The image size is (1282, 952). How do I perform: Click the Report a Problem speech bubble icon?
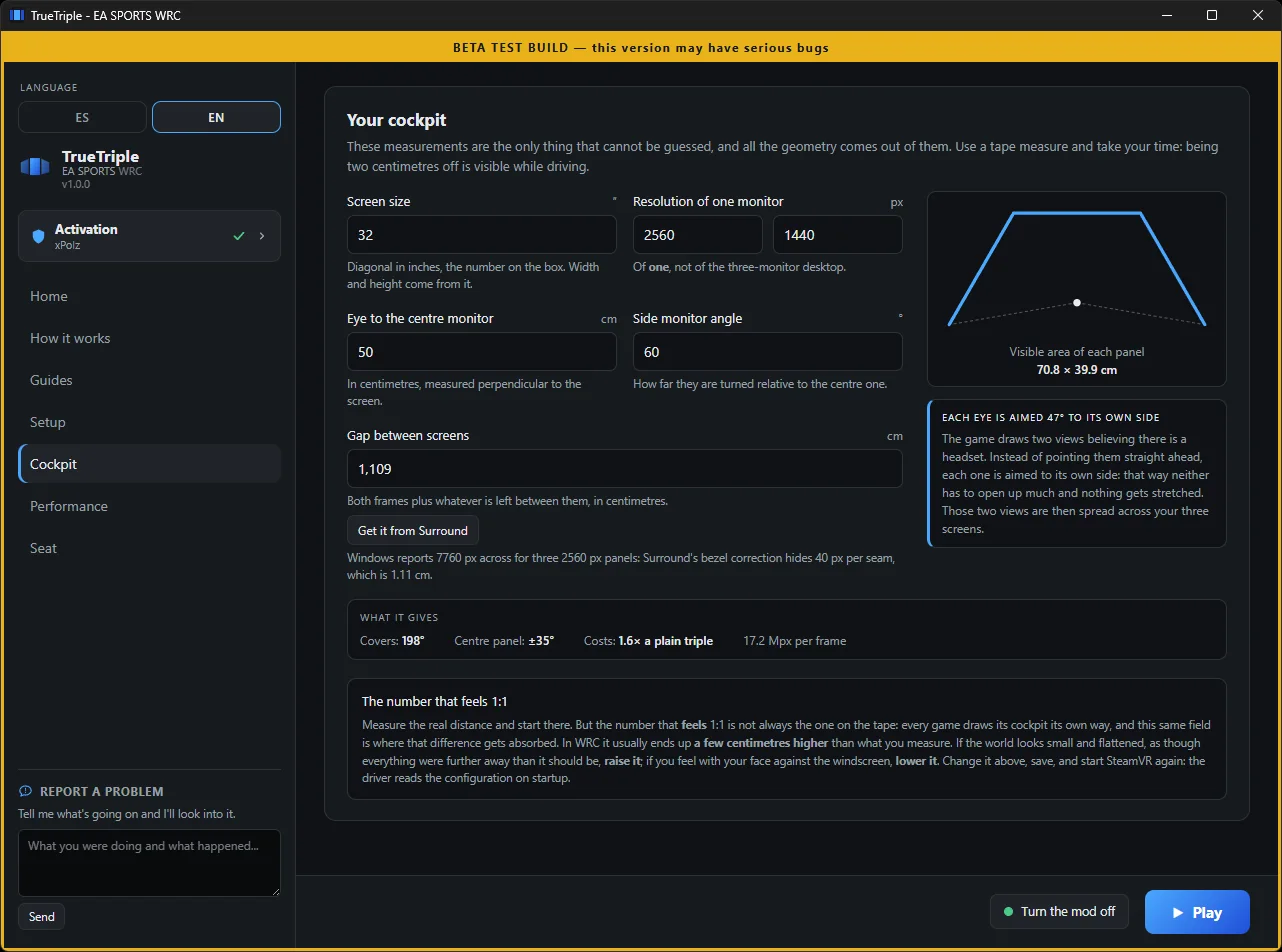(x=26, y=791)
